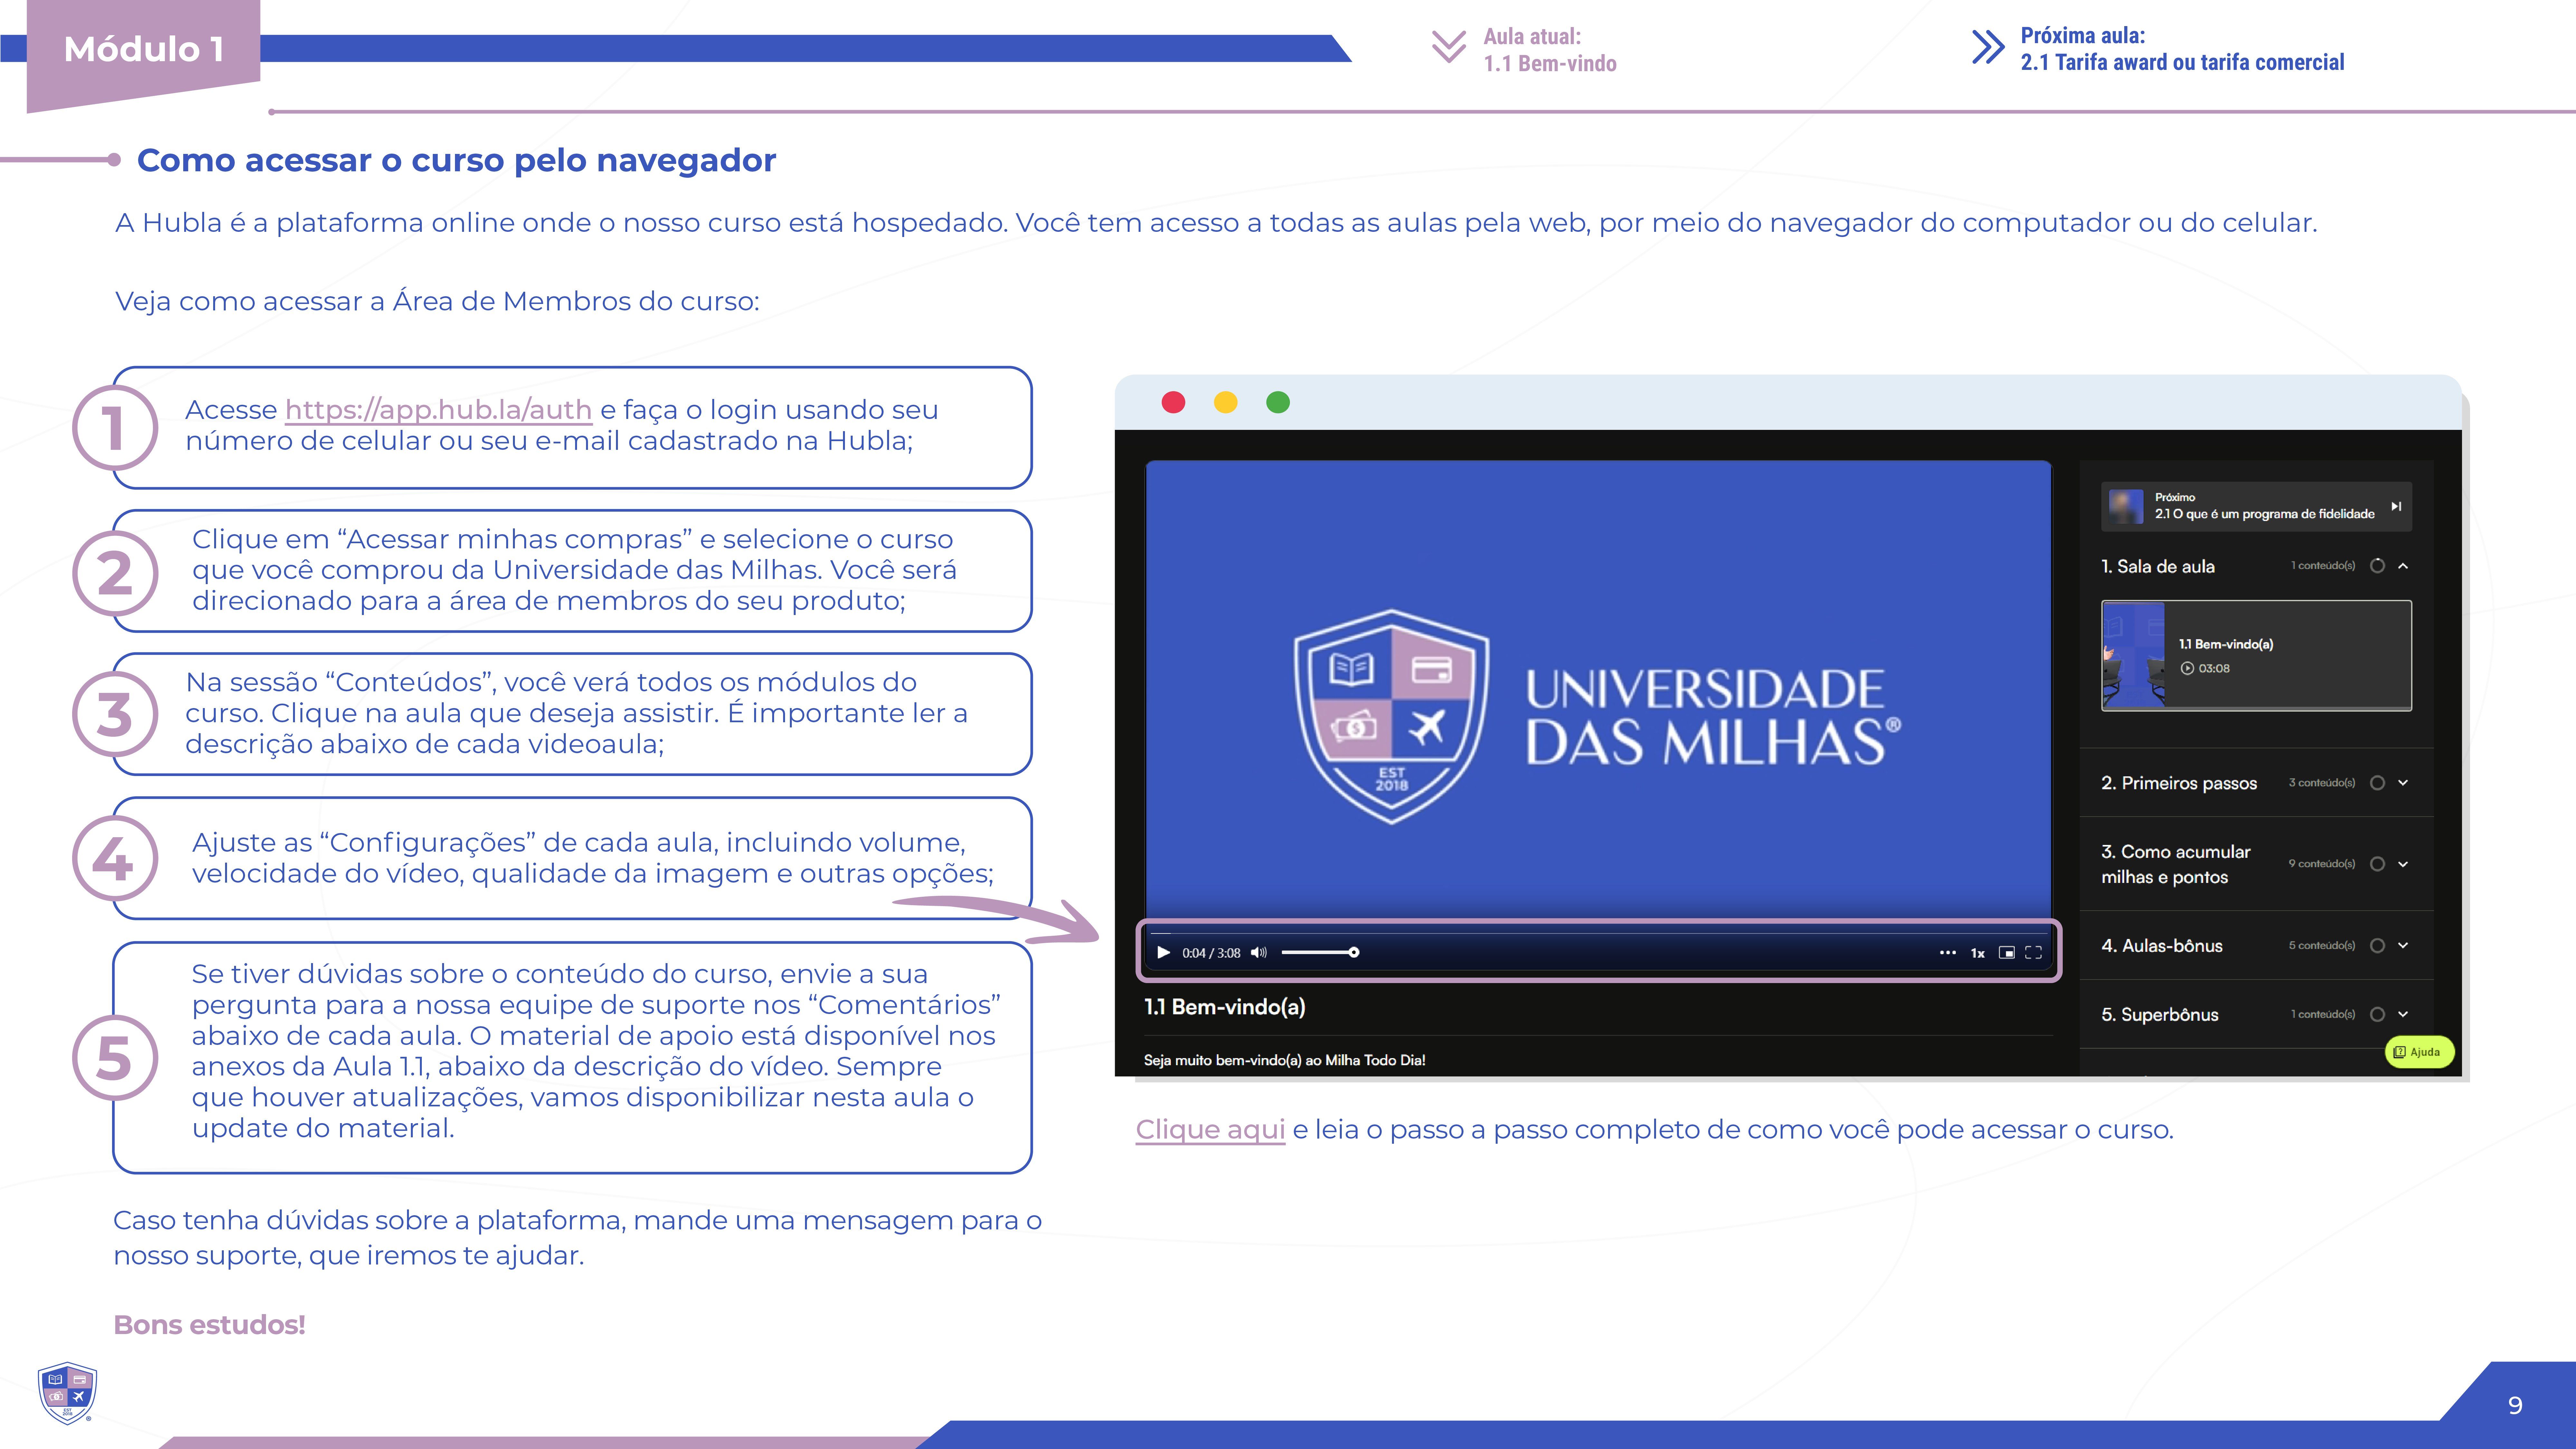Click the 1.1 Bem-vindo(a) video title
Viewport: 2576px width, 1449px height.
tap(1225, 1007)
